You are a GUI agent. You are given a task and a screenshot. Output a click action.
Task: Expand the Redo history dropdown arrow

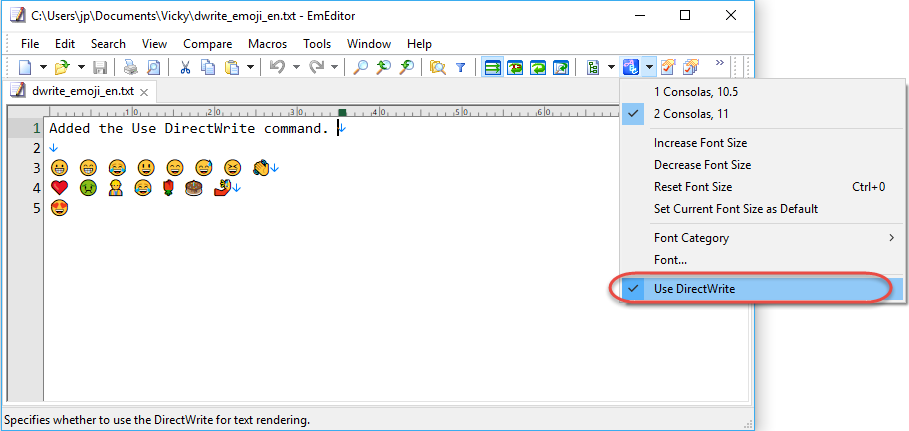tap(334, 67)
